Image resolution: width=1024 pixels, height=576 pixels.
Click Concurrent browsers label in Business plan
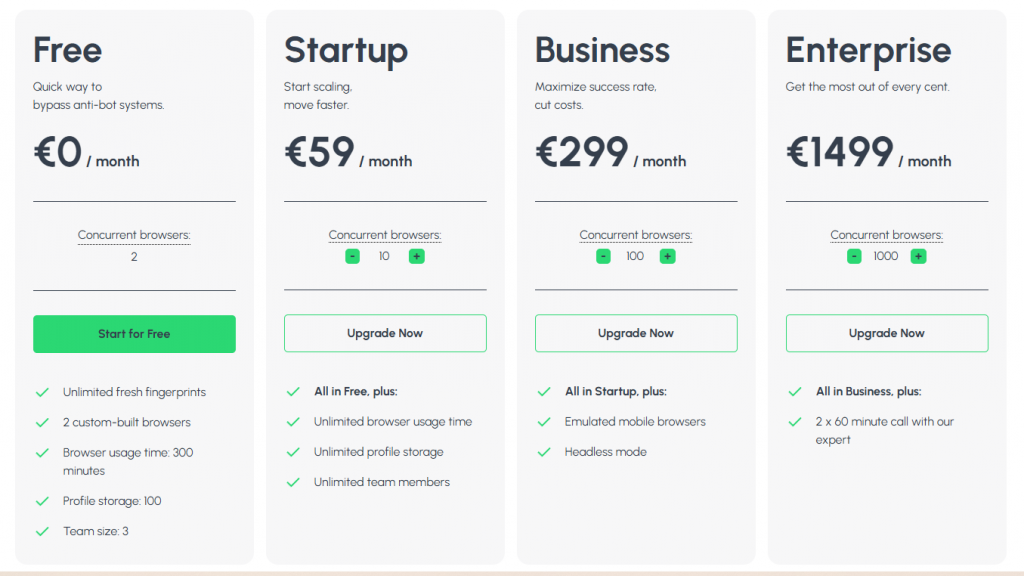pos(636,236)
